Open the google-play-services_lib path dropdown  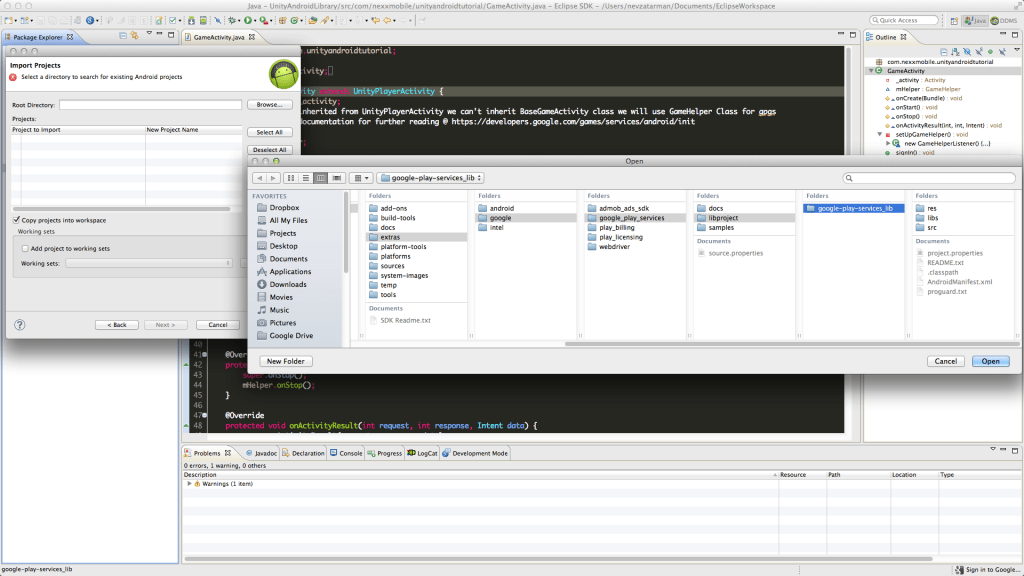pyautogui.click(x=431, y=178)
